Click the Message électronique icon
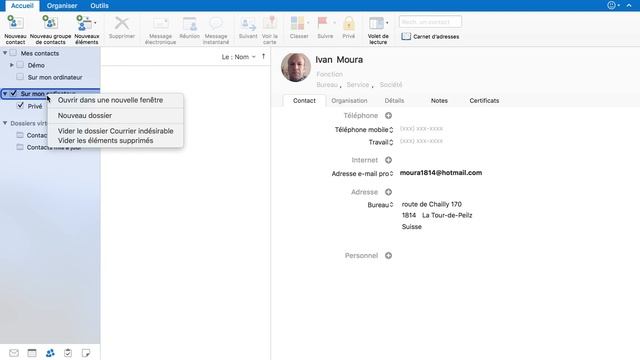640x360 pixels. pos(160,23)
